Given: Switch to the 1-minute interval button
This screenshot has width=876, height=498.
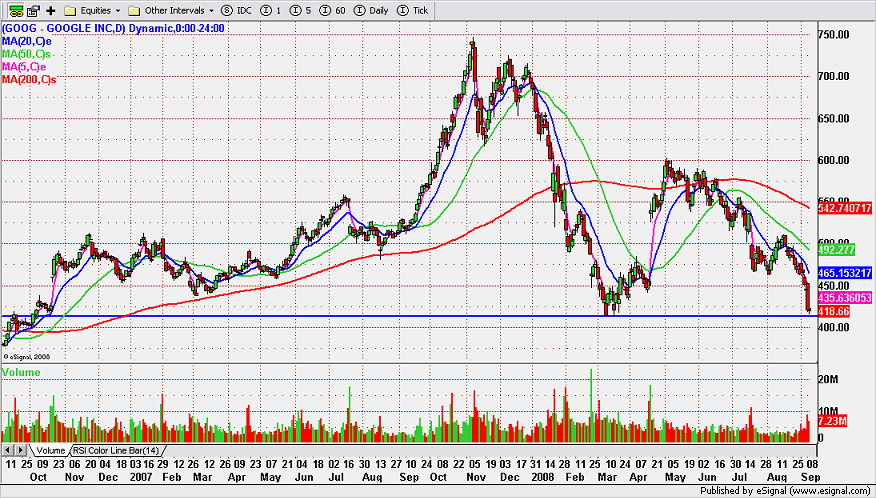Looking at the screenshot, I should [x=271, y=11].
